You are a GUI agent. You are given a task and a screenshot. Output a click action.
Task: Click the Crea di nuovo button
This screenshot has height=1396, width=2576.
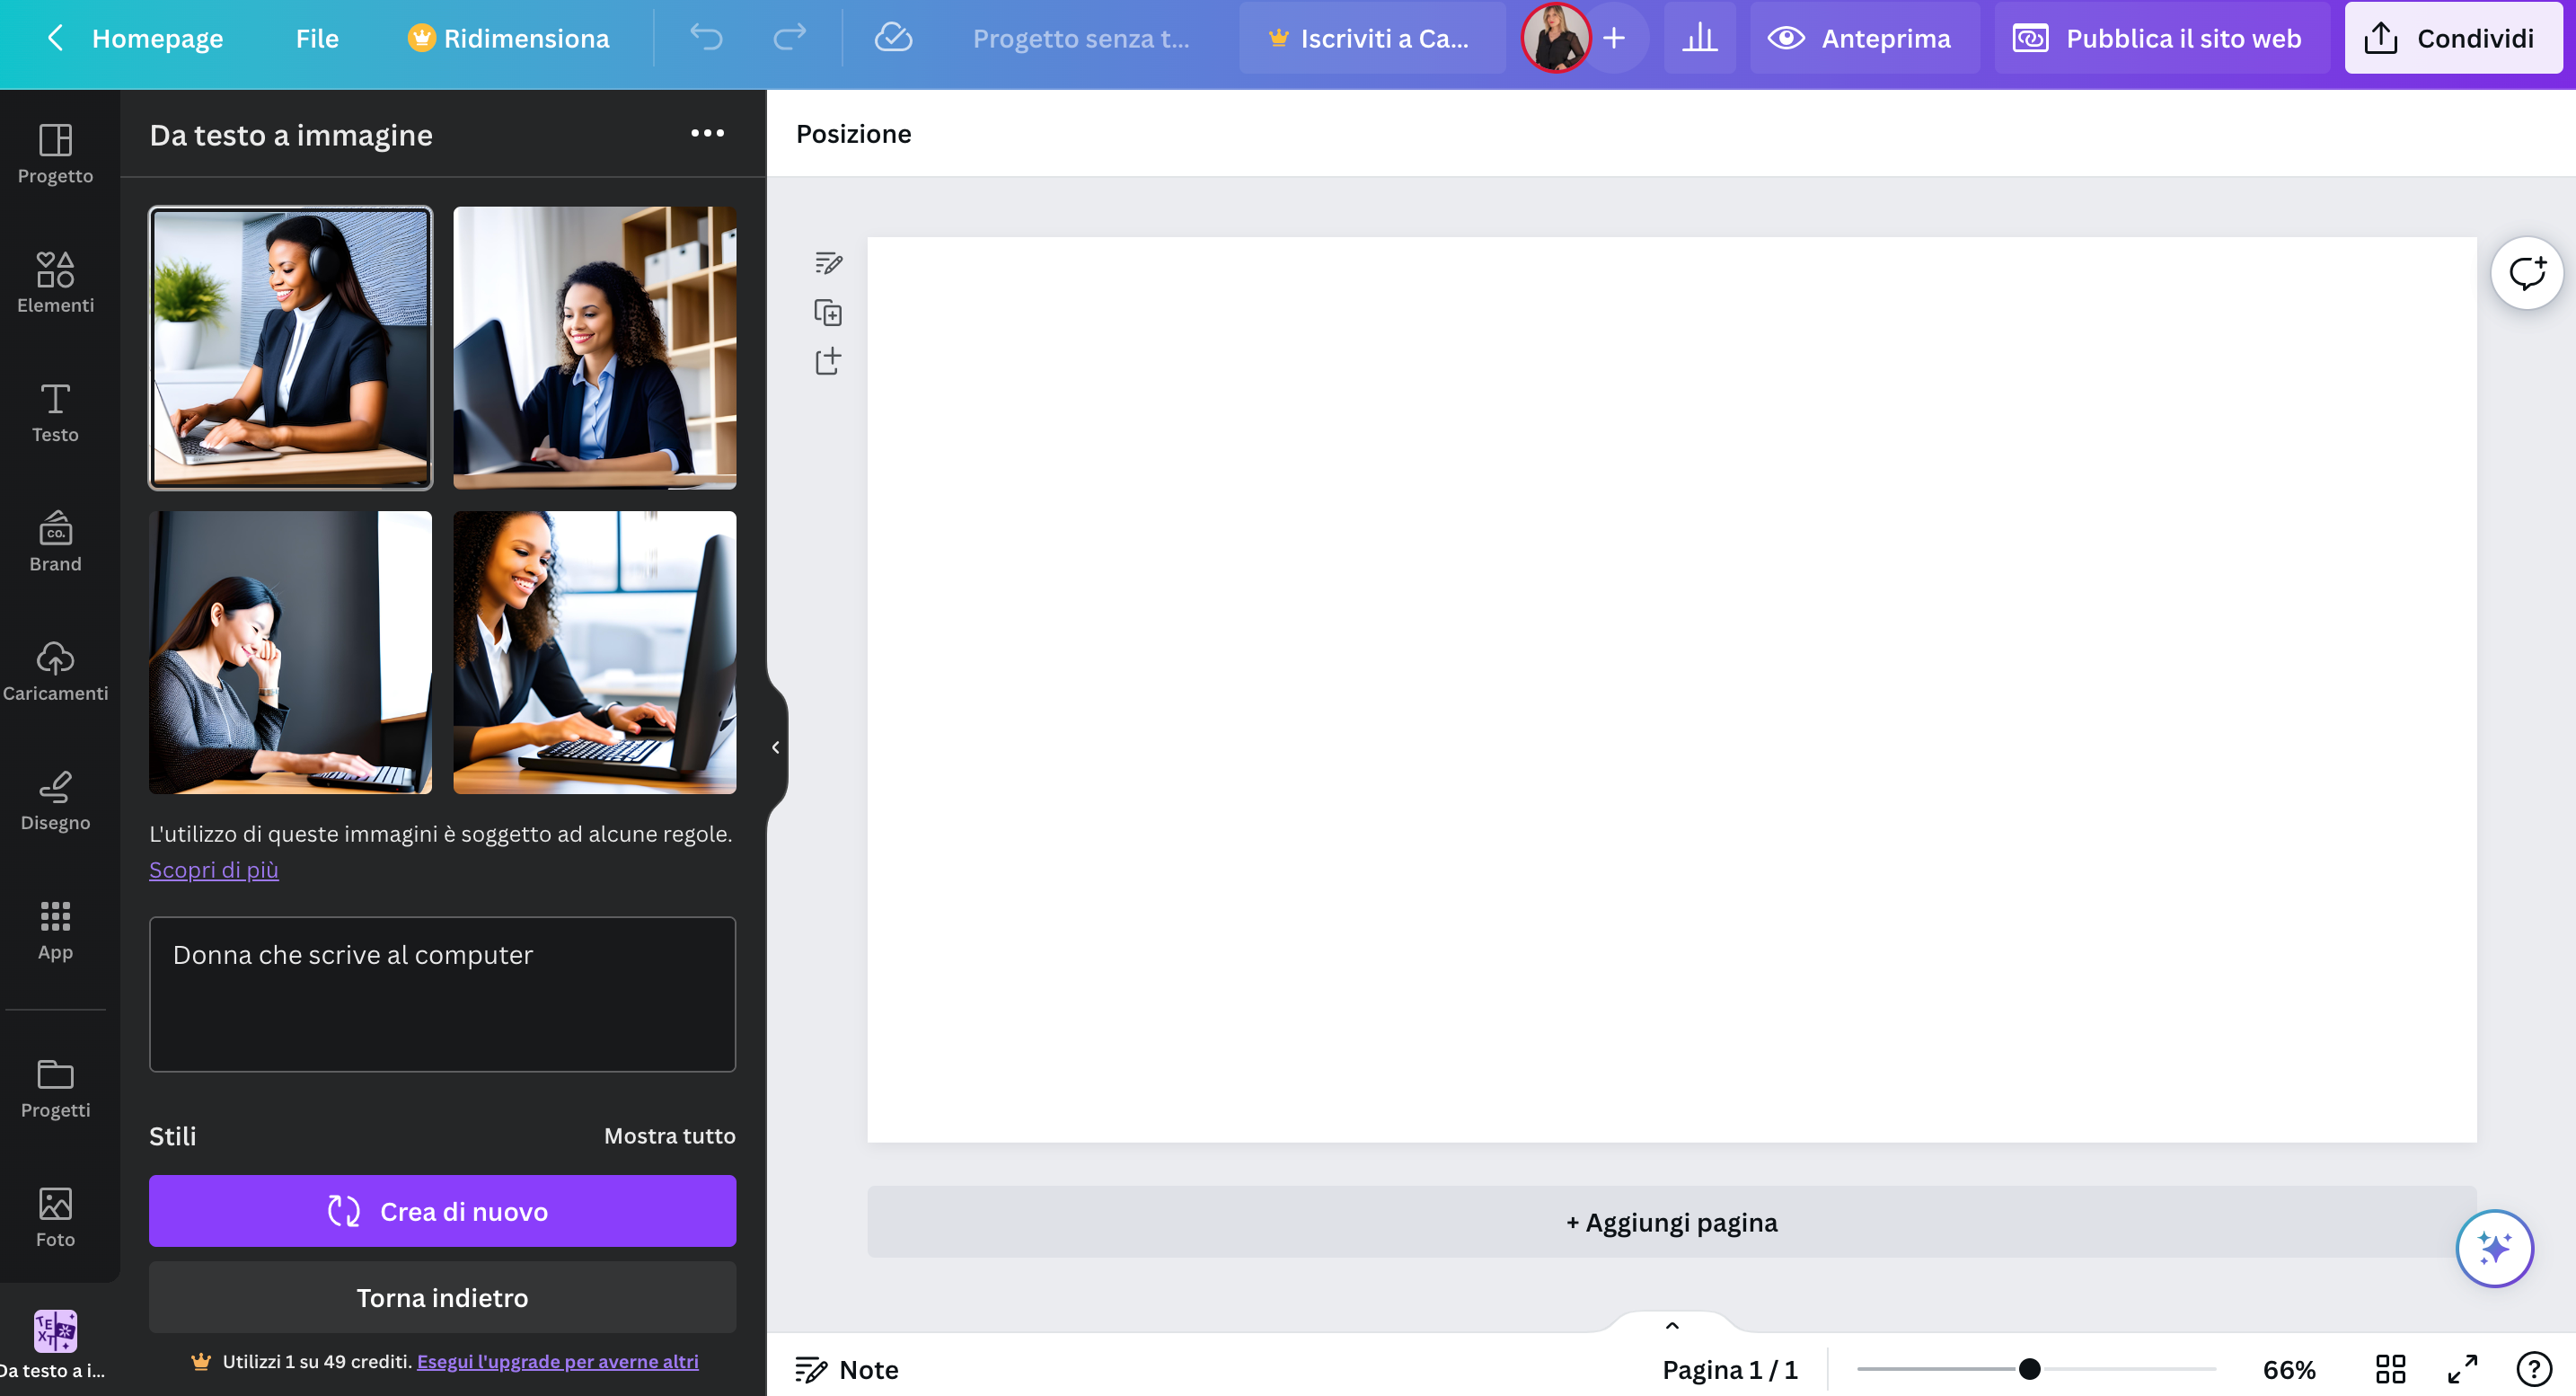pos(442,1210)
